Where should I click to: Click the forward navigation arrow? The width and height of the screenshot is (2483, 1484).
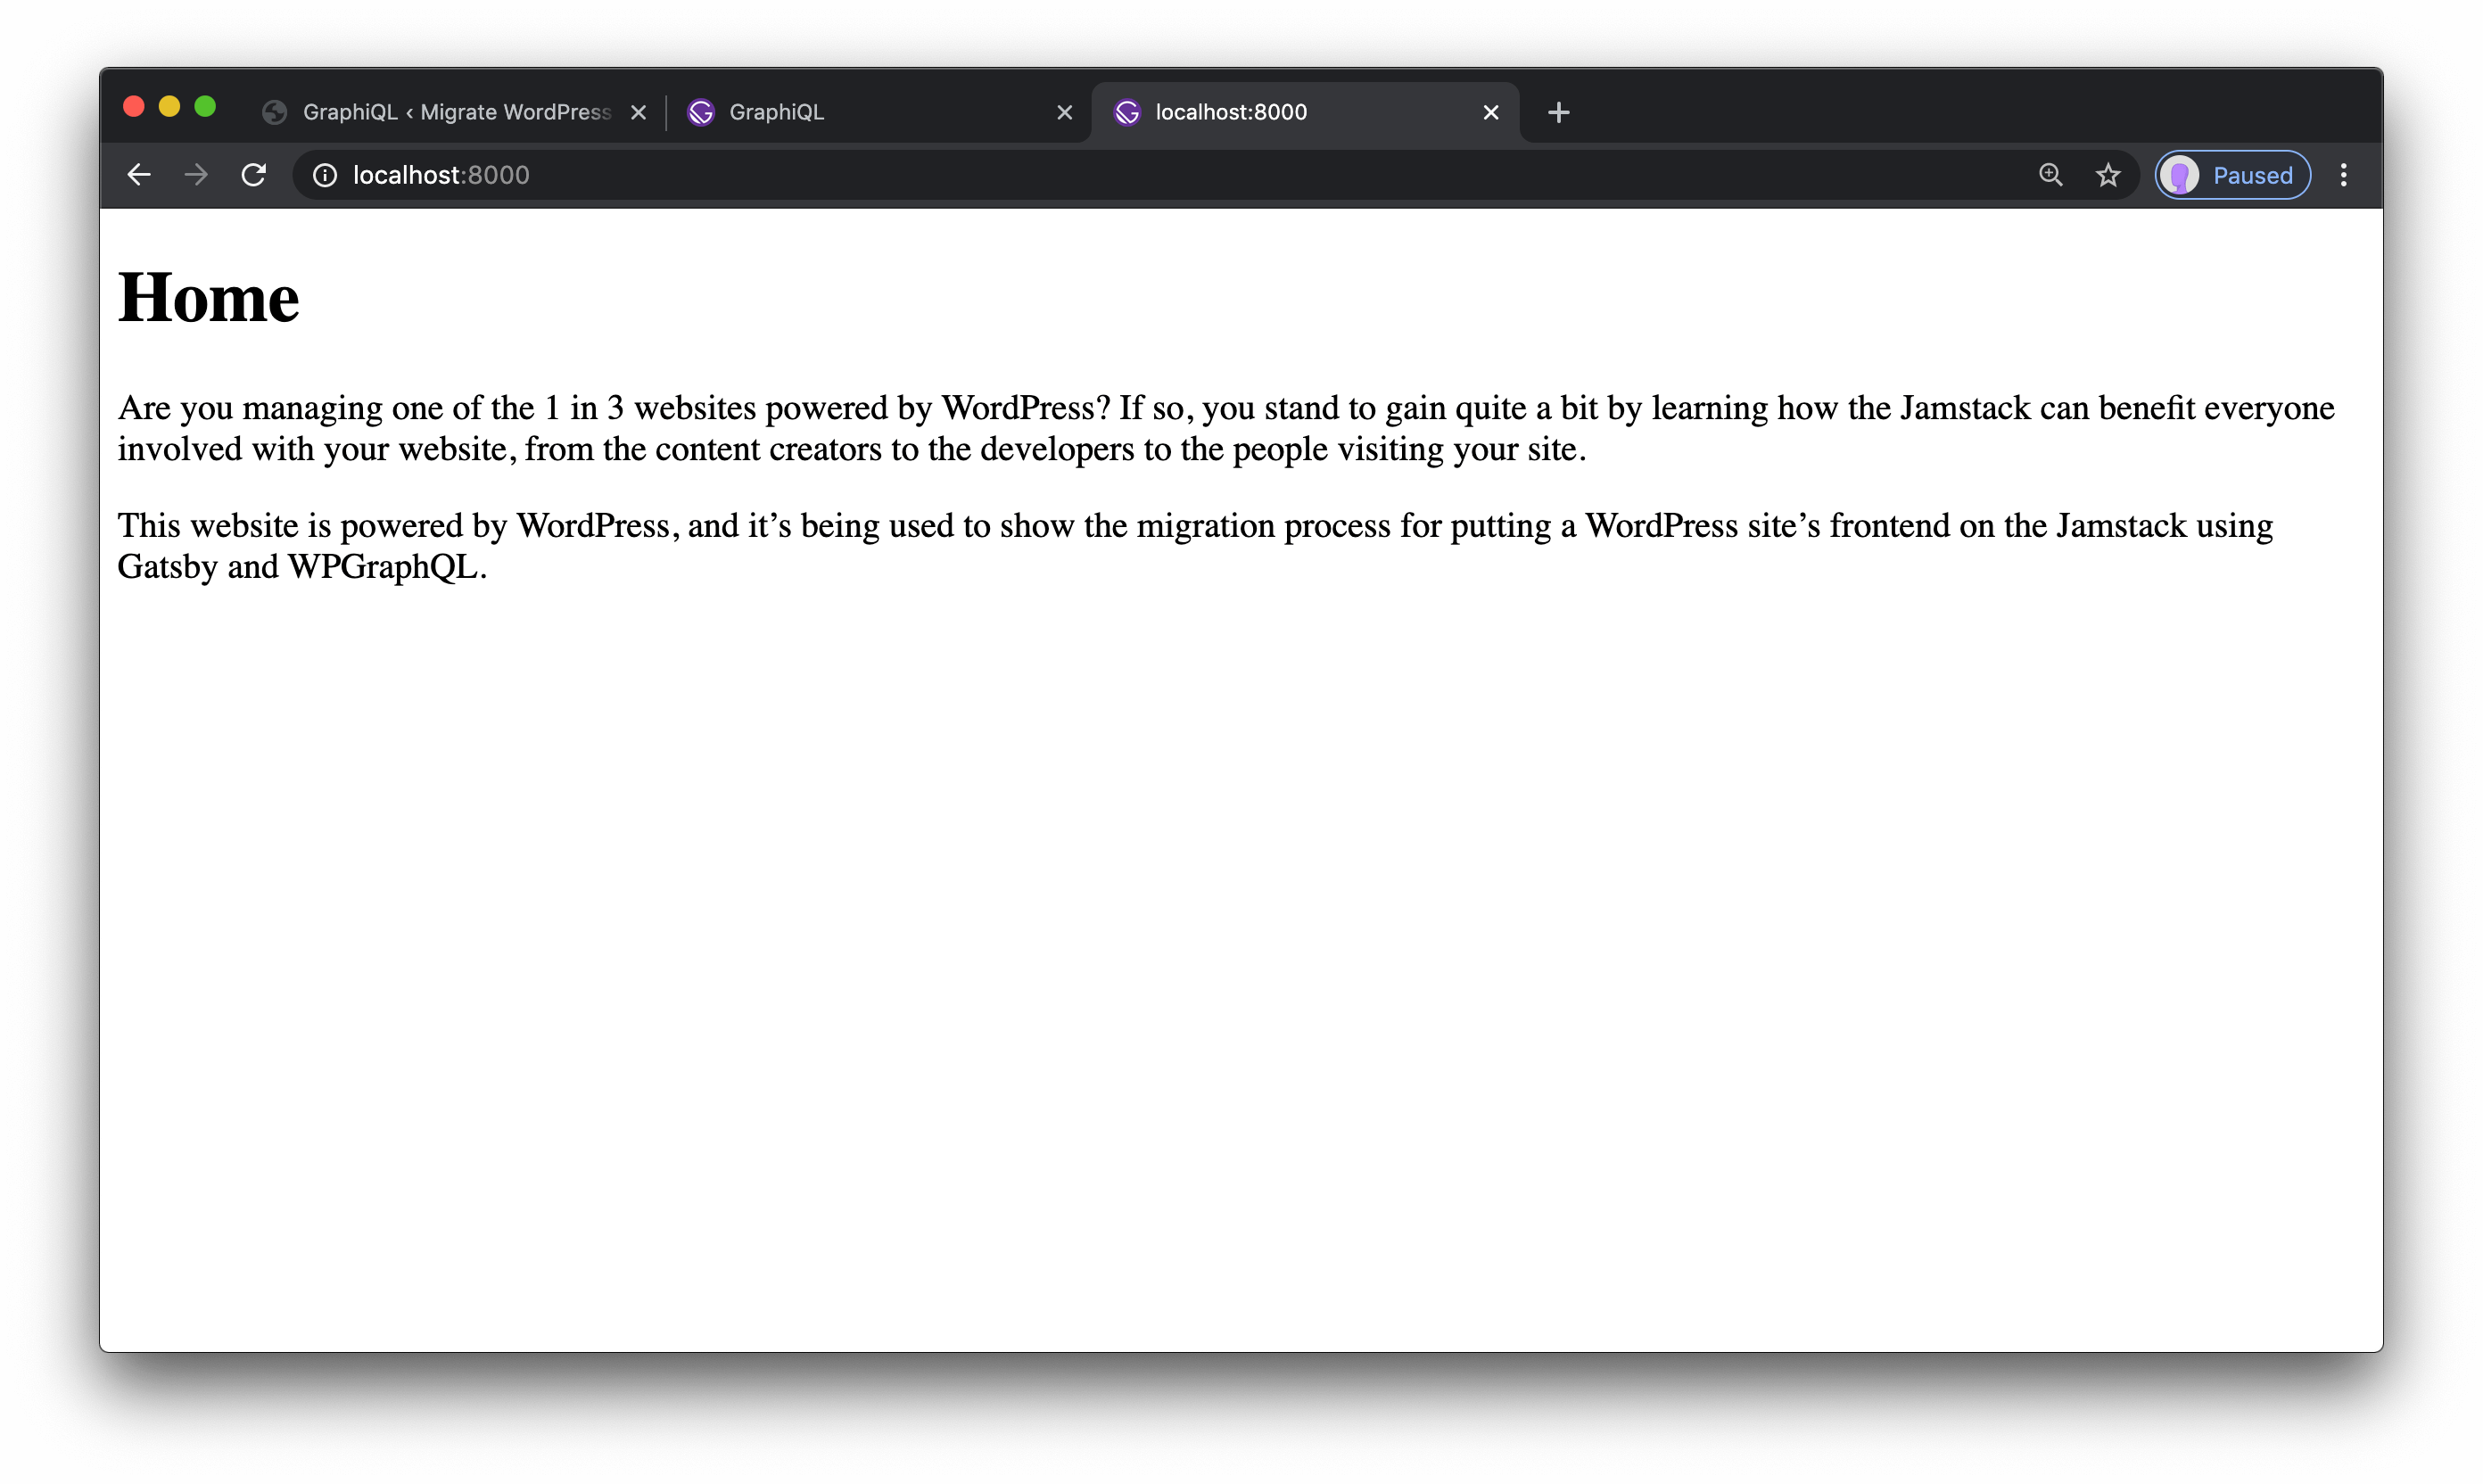[196, 175]
